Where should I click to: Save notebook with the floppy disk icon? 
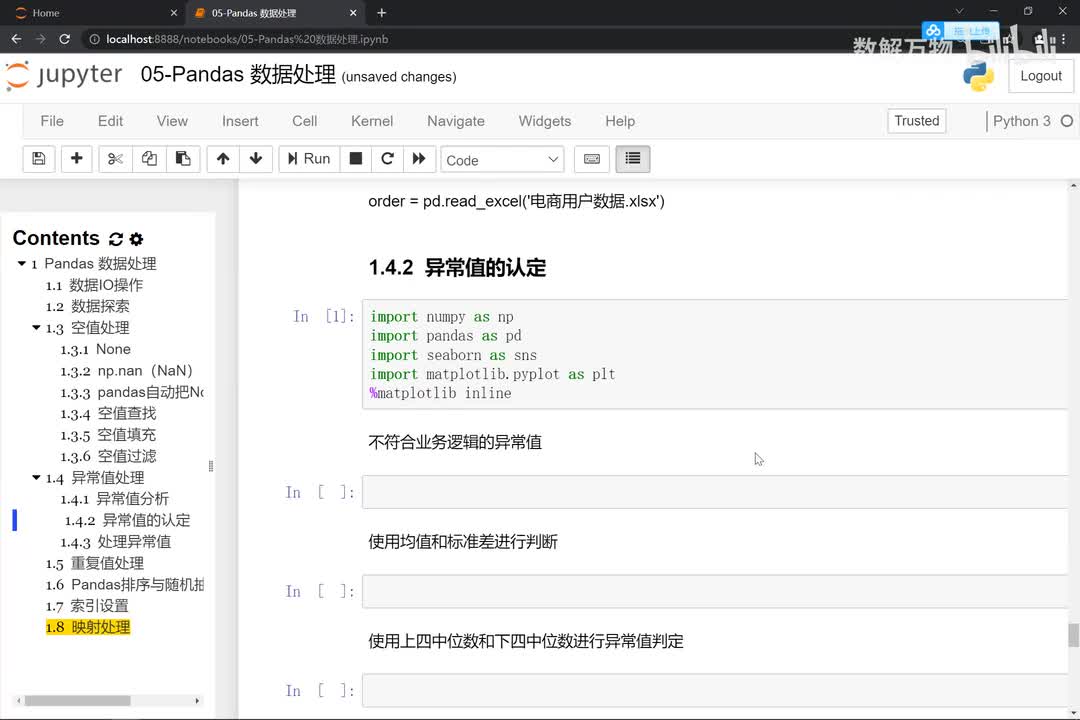click(39, 159)
